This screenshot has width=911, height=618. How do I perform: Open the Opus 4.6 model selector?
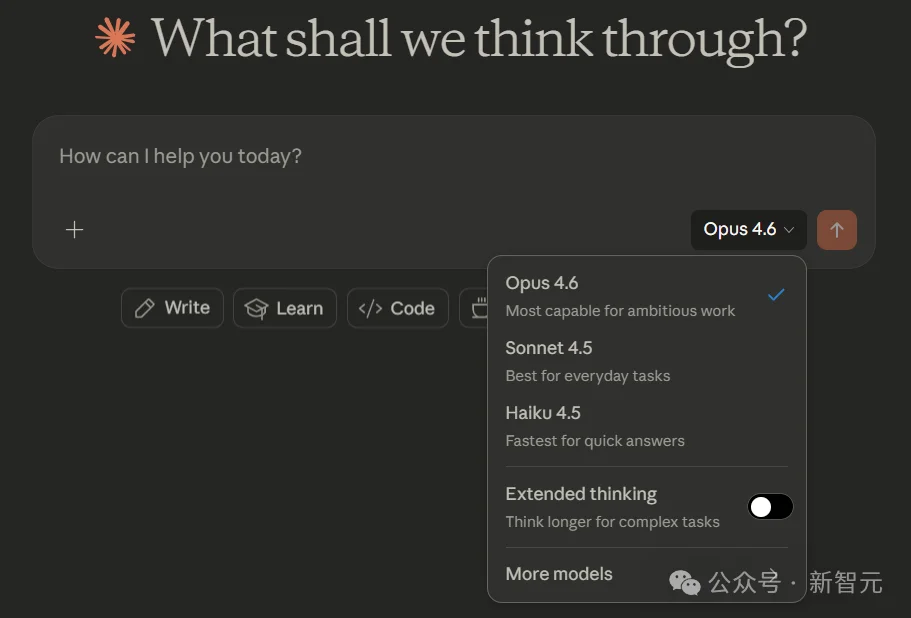pyautogui.click(x=748, y=230)
